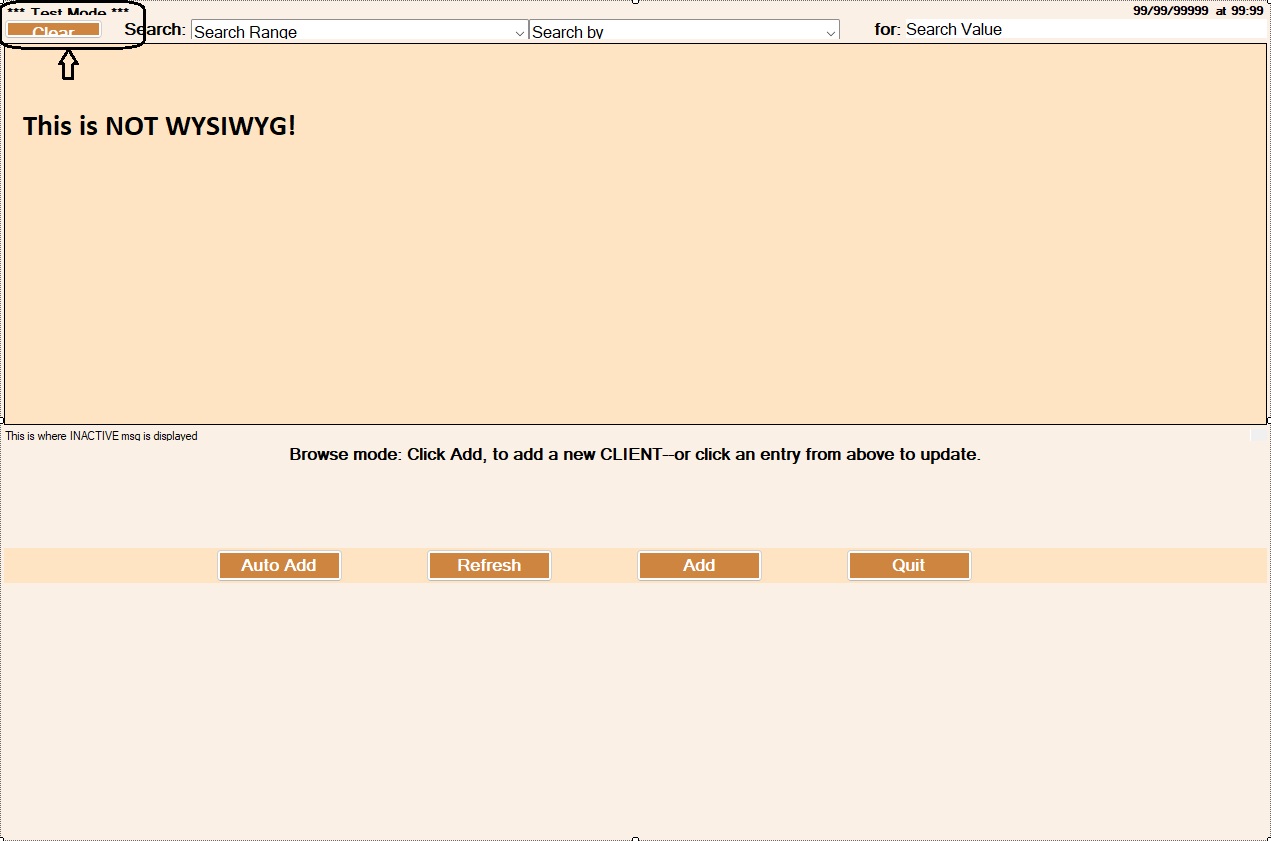The image size is (1271, 841).
Task: Click the 'for:' label before Search Value
Action: (884, 29)
